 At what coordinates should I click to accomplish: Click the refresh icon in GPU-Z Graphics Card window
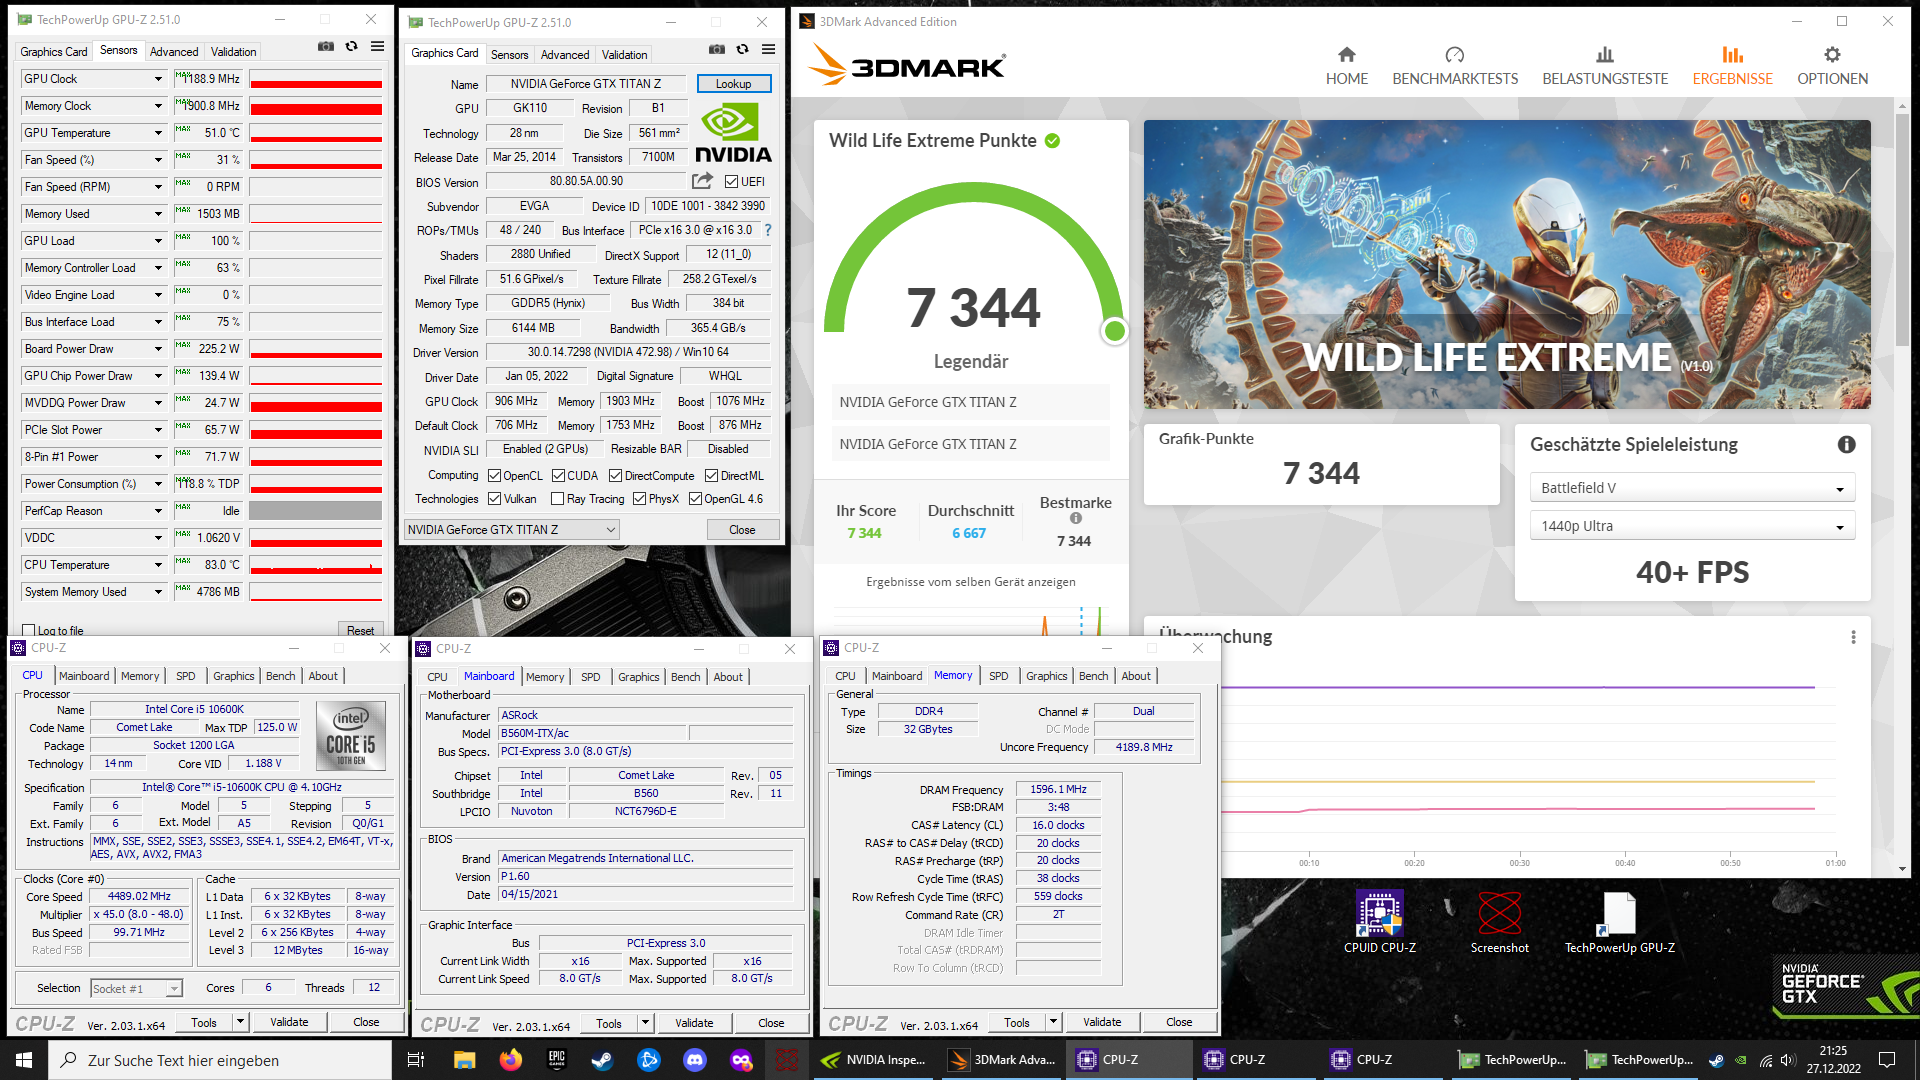pos(743,49)
